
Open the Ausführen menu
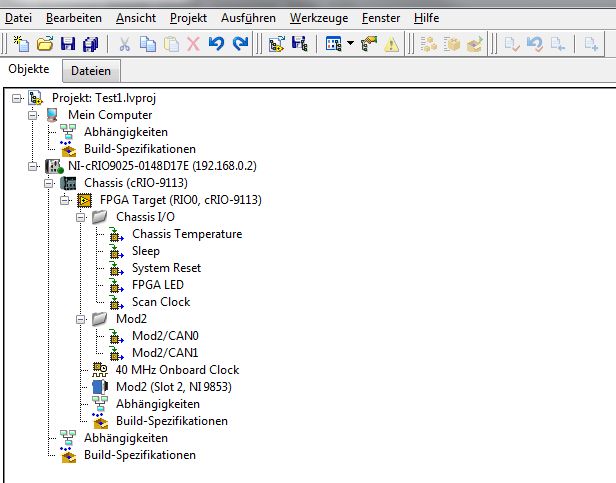pos(248,18)
